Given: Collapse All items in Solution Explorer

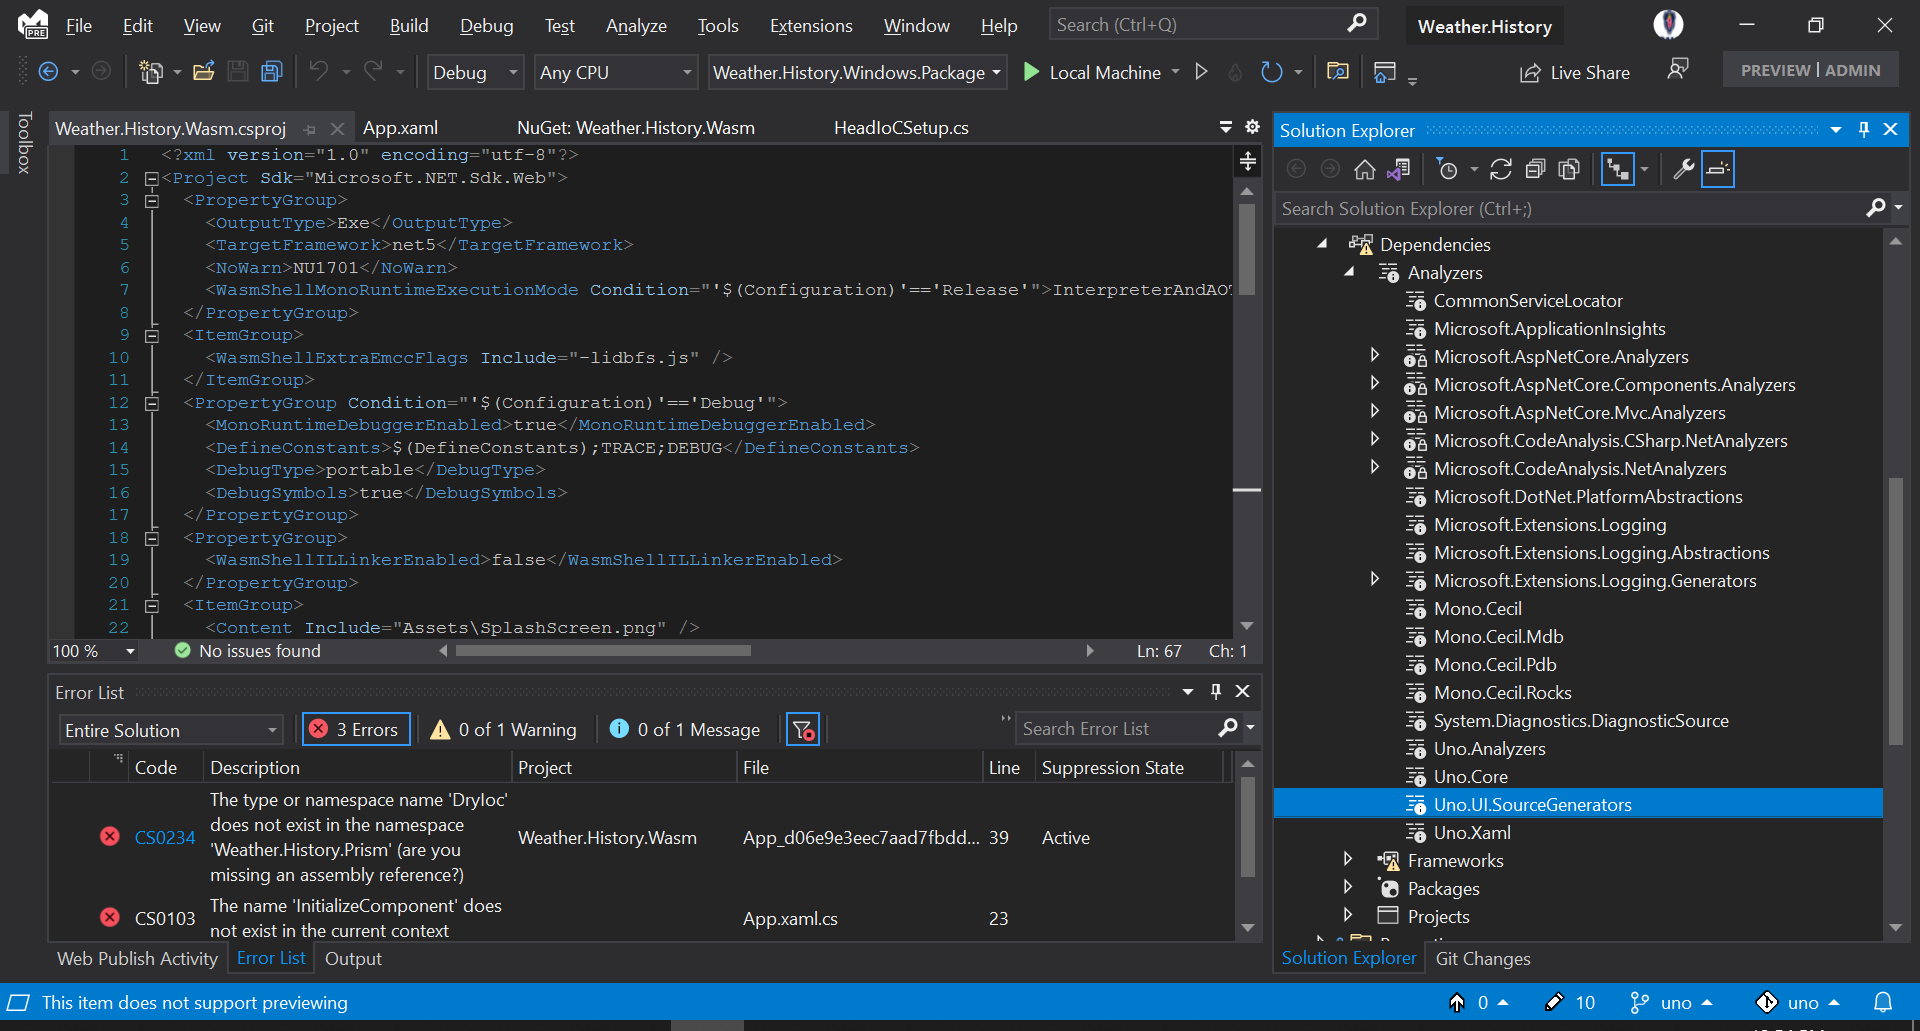Looking at the screenshot, I should 1537,169.
